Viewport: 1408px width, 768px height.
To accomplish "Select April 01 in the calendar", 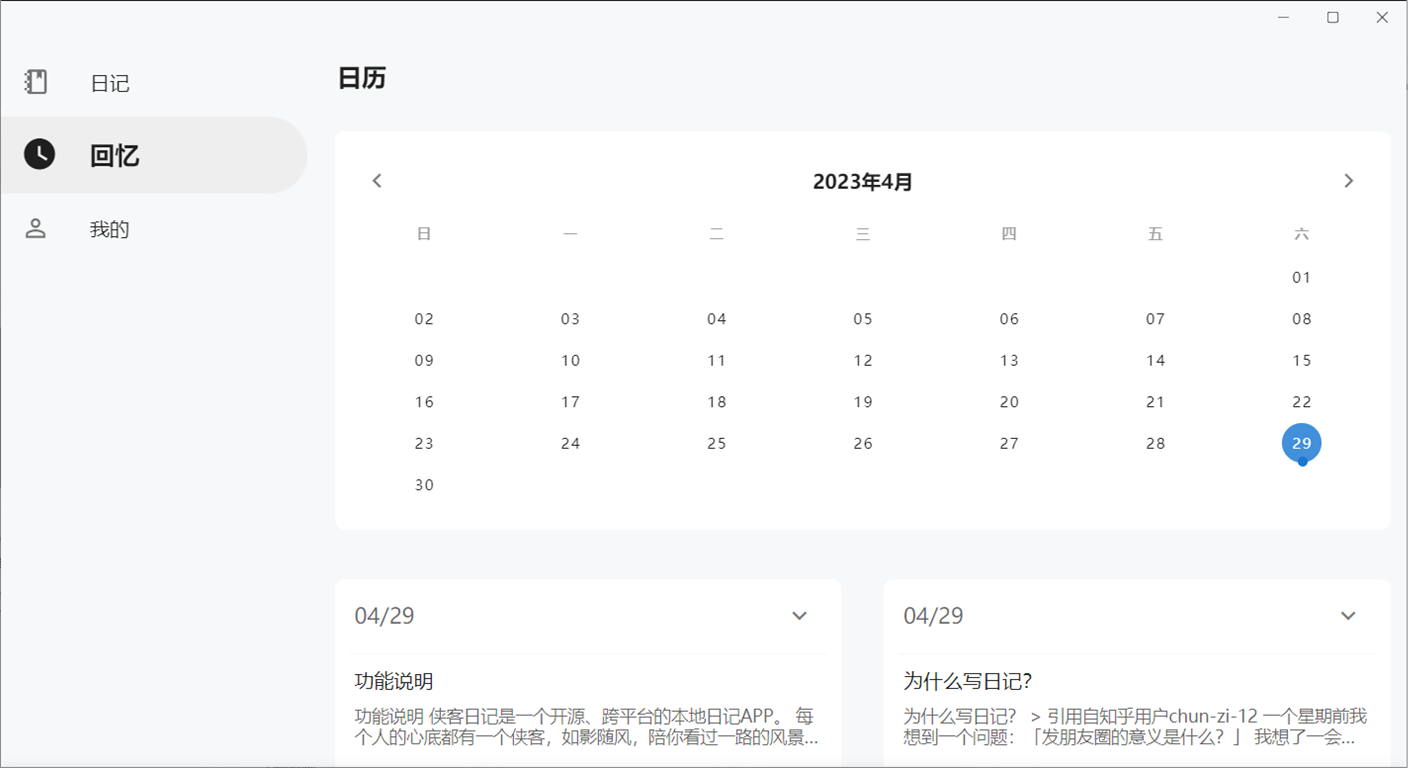I will click(x=1301, y=277).
